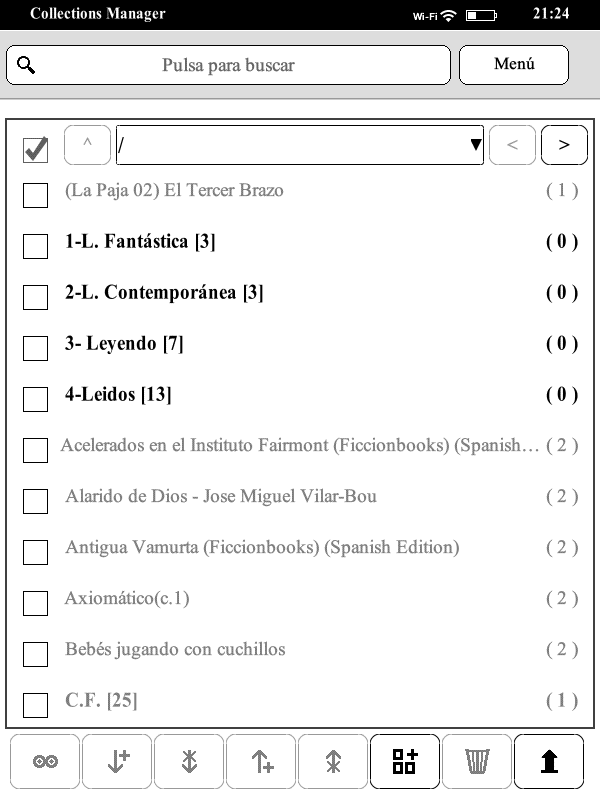Open the 2-L. Contemporánea [3] collection
Screen dimensions: 600x800
(x=164, y=292)
